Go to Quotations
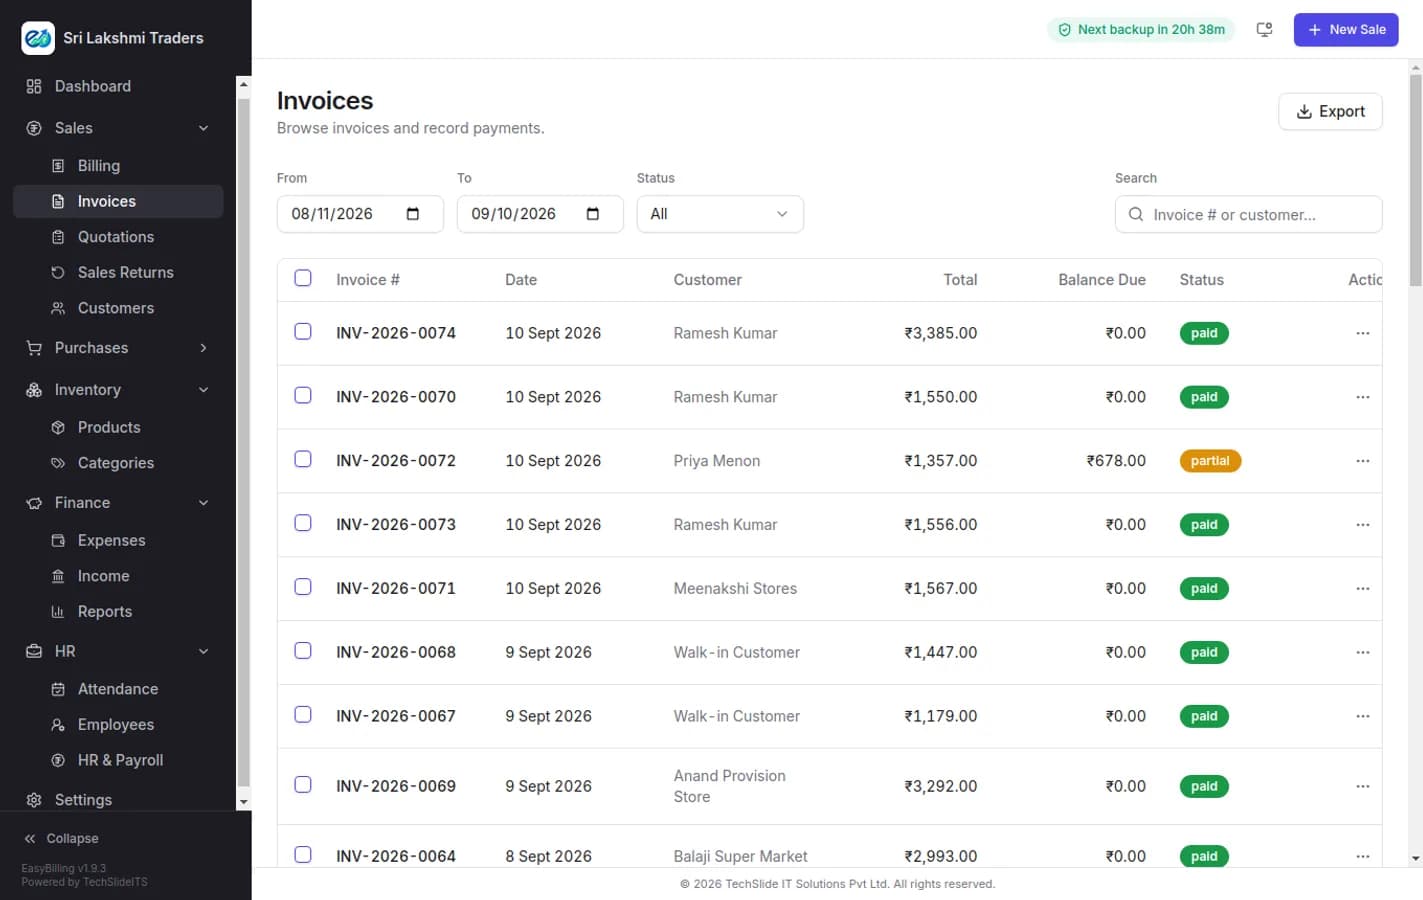This screenshot has height=900, width=1423. coord(118,237)
